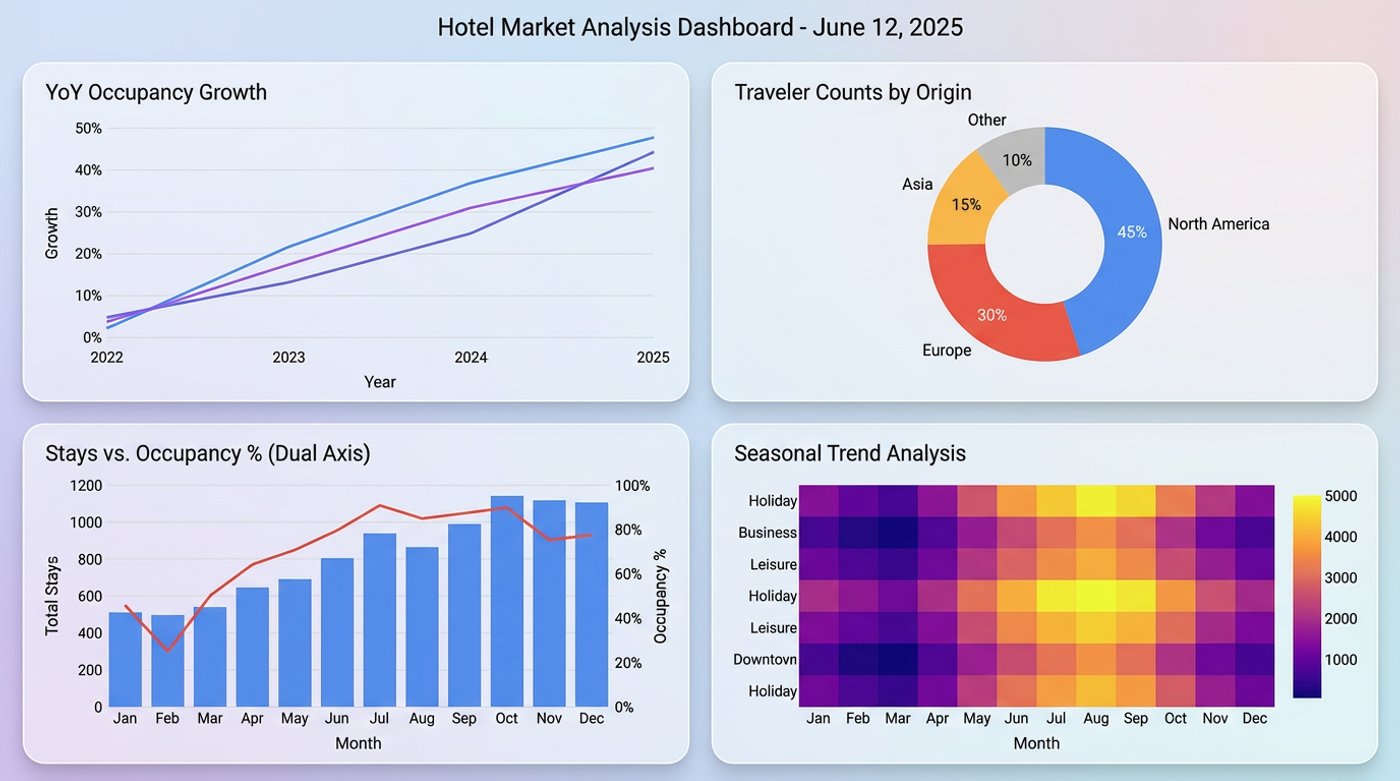Click the "Month" axis title under the heatmap
The height and width of the screenshot is (781, 1400).
click(x=1037, y=744)
